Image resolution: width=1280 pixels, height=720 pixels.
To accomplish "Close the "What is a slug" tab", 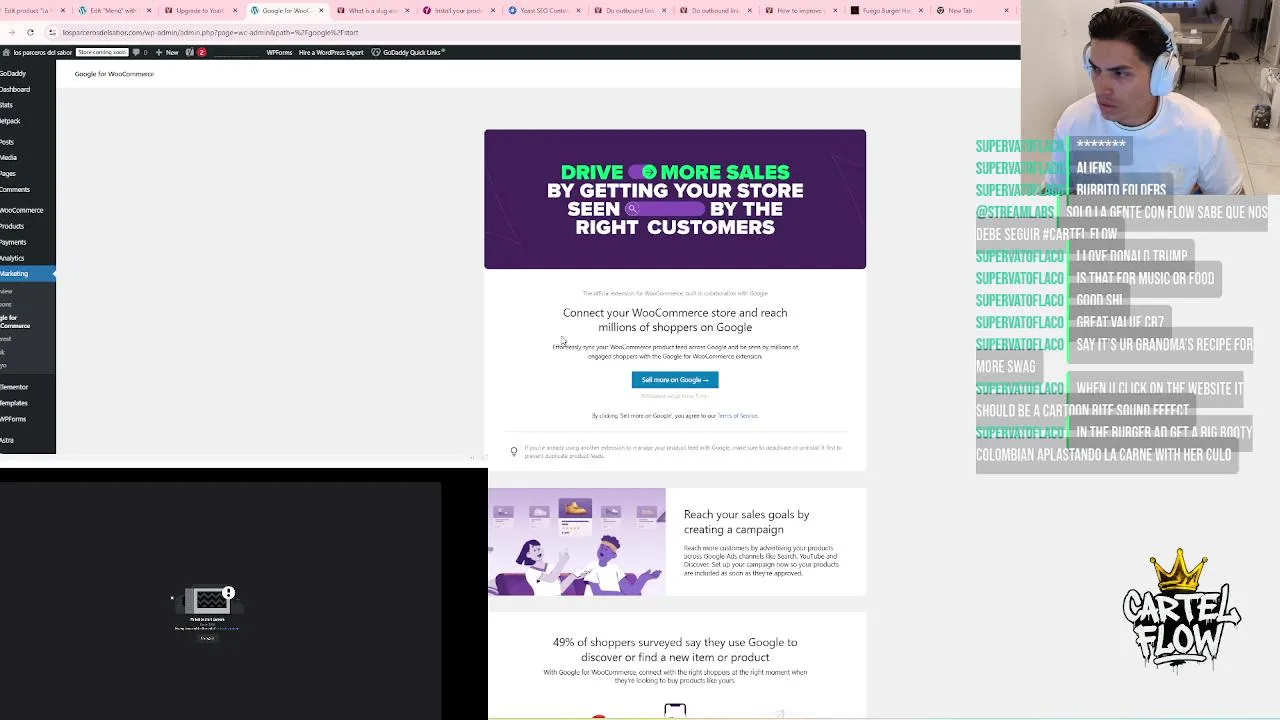I will [407, 11].
